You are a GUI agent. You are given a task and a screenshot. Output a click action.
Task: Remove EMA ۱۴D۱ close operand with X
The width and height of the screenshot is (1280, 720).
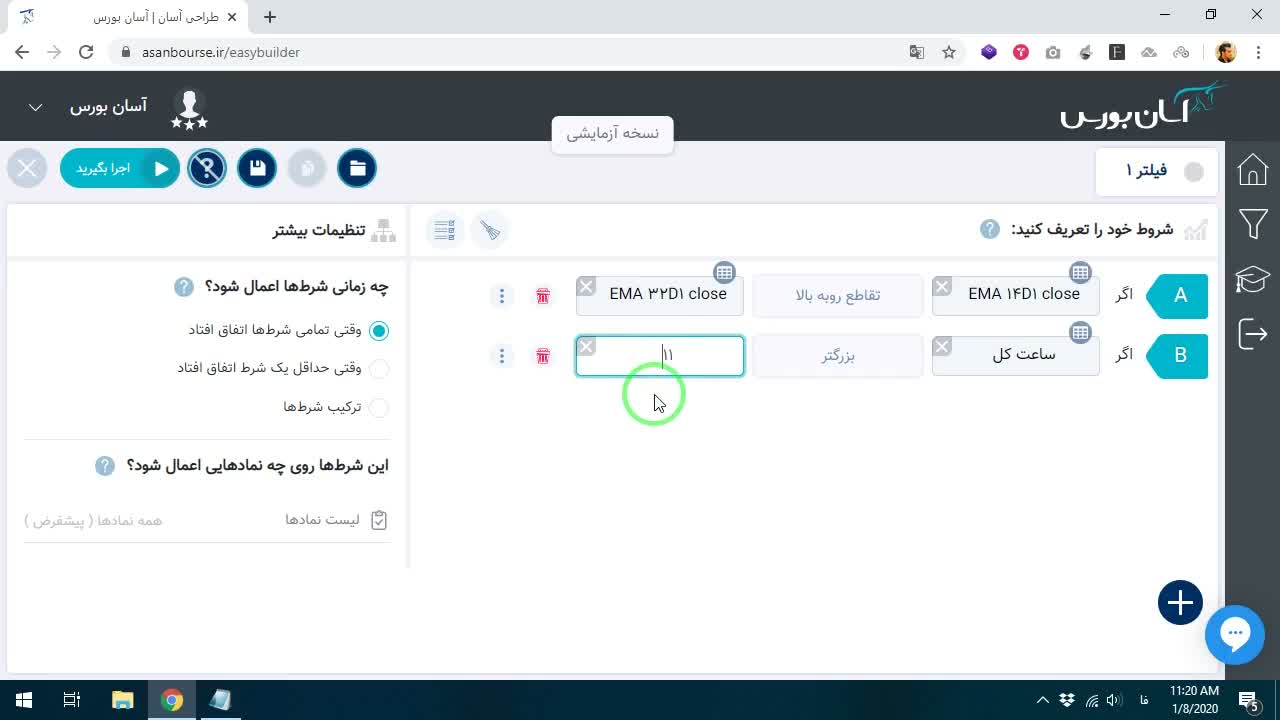pos(942,287)
